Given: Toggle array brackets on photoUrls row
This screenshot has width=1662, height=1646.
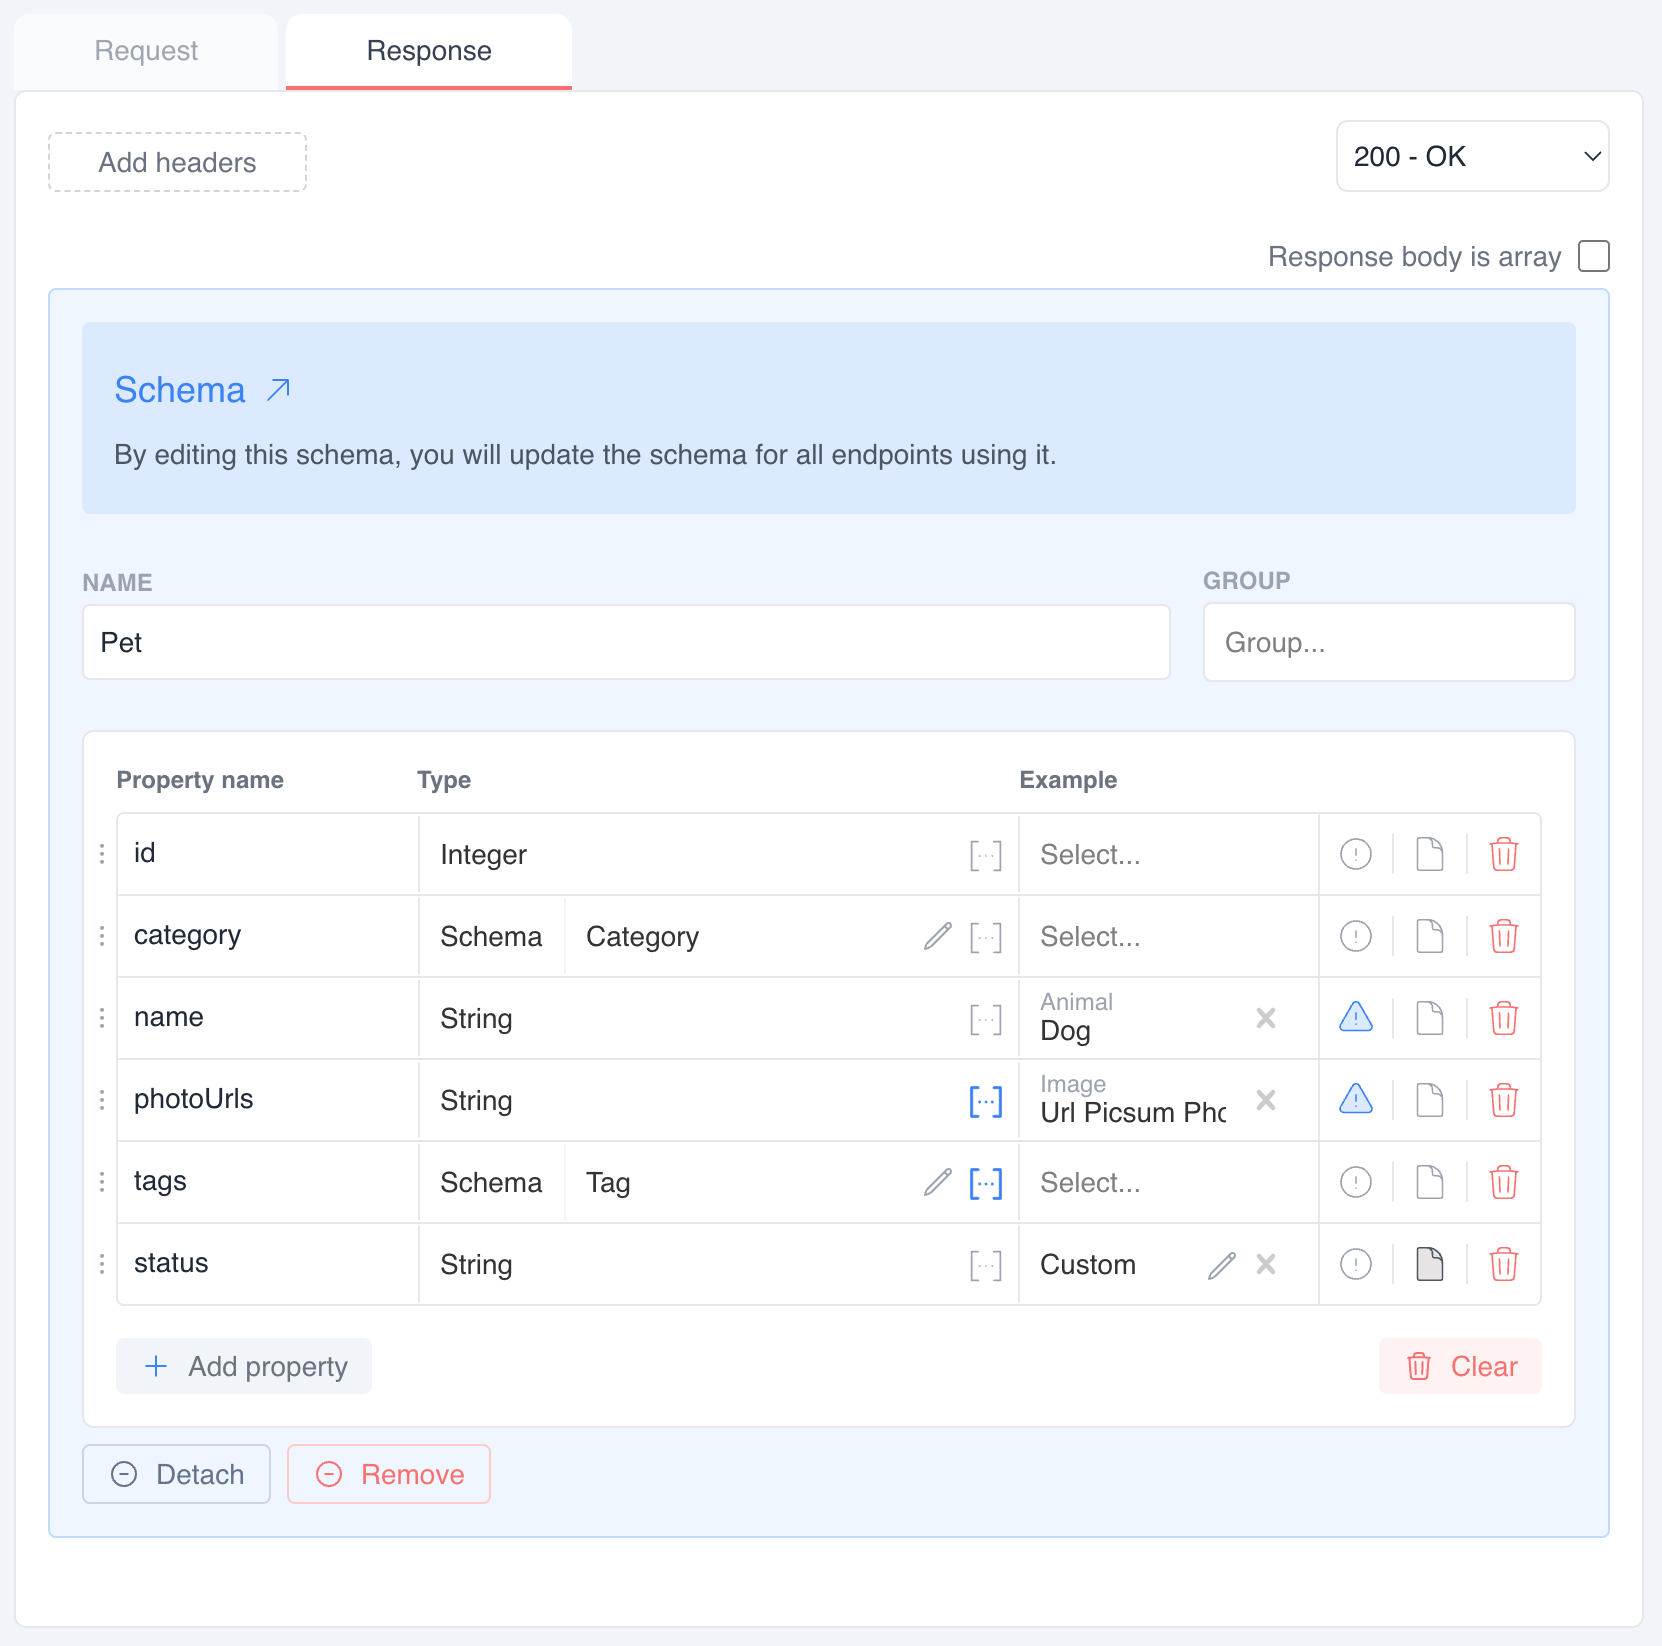Looking at the screenshot, I should coord(985,1101).
